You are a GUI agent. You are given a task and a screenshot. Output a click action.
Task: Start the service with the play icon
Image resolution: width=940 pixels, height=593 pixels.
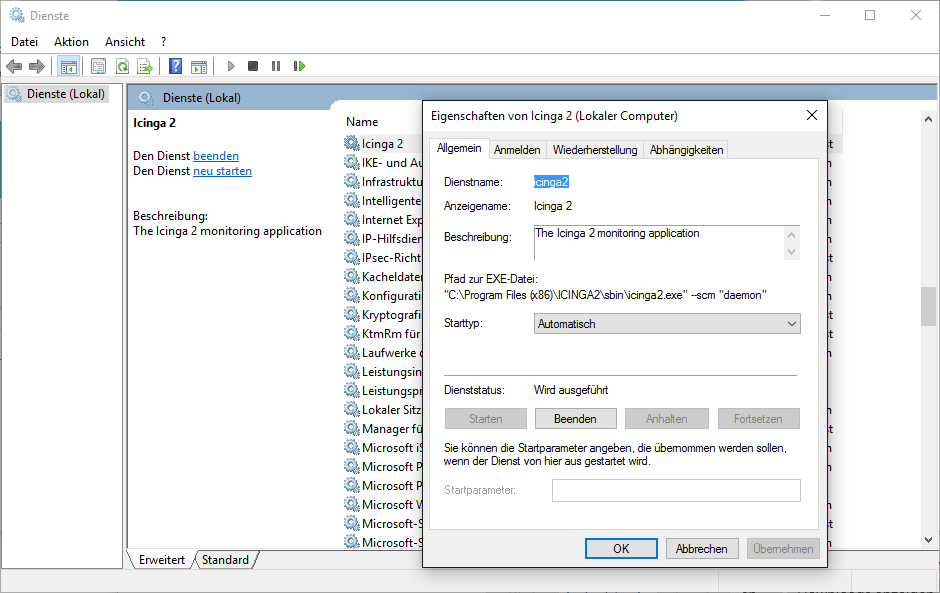click(231, 66)
